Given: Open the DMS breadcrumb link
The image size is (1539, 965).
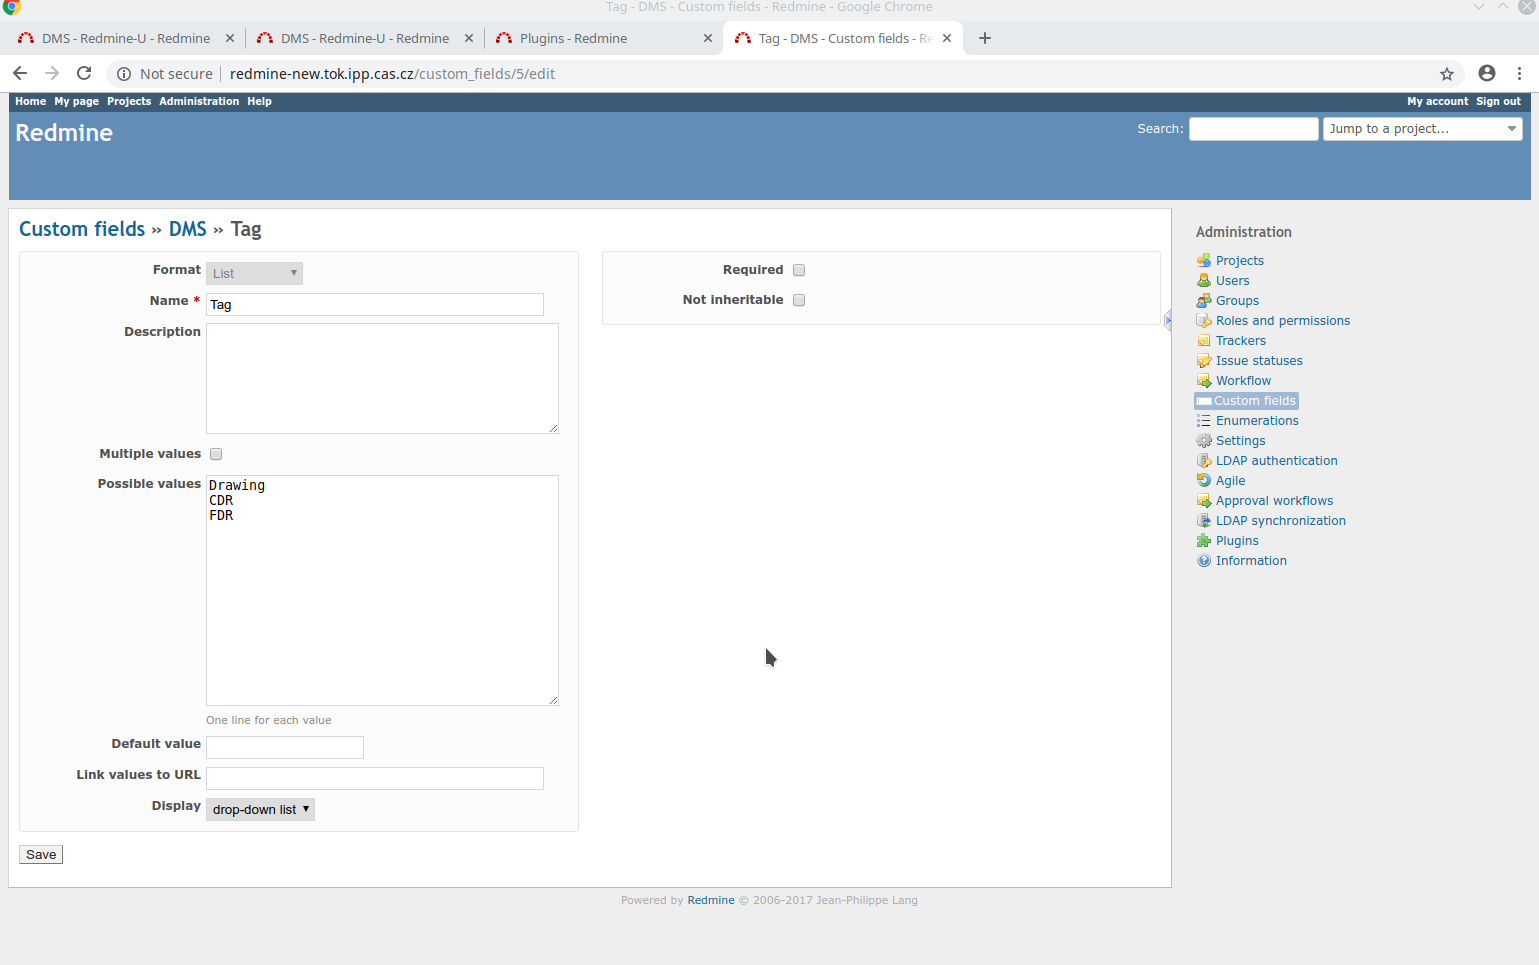Looking at the screenshot, I should [187, 229].
